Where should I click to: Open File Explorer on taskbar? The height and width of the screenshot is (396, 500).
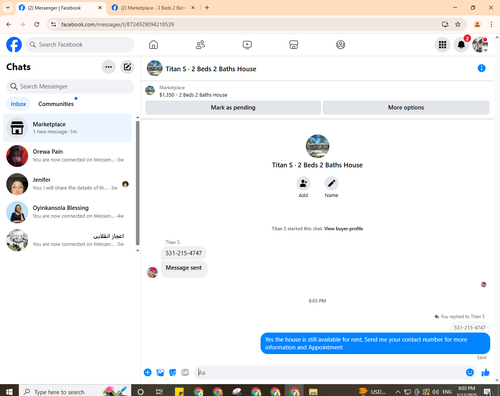point(313,392)
